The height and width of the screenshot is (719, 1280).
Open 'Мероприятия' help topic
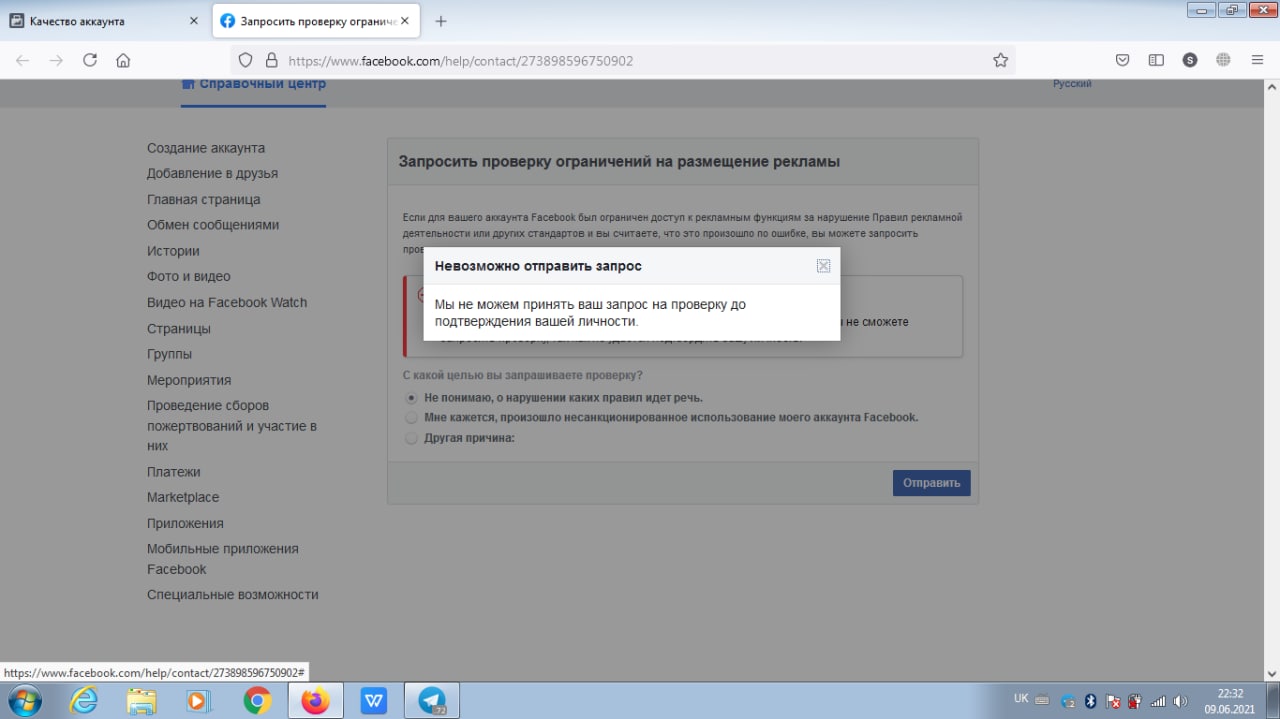(x=189, y=380)
